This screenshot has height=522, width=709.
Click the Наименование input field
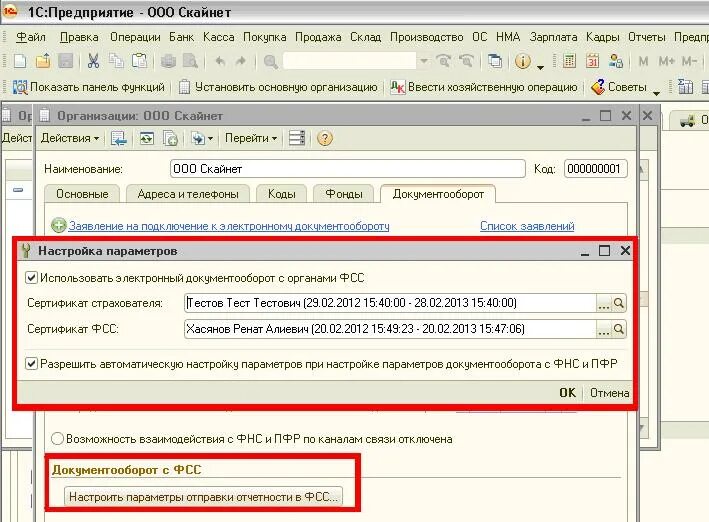tap(348, 169)
